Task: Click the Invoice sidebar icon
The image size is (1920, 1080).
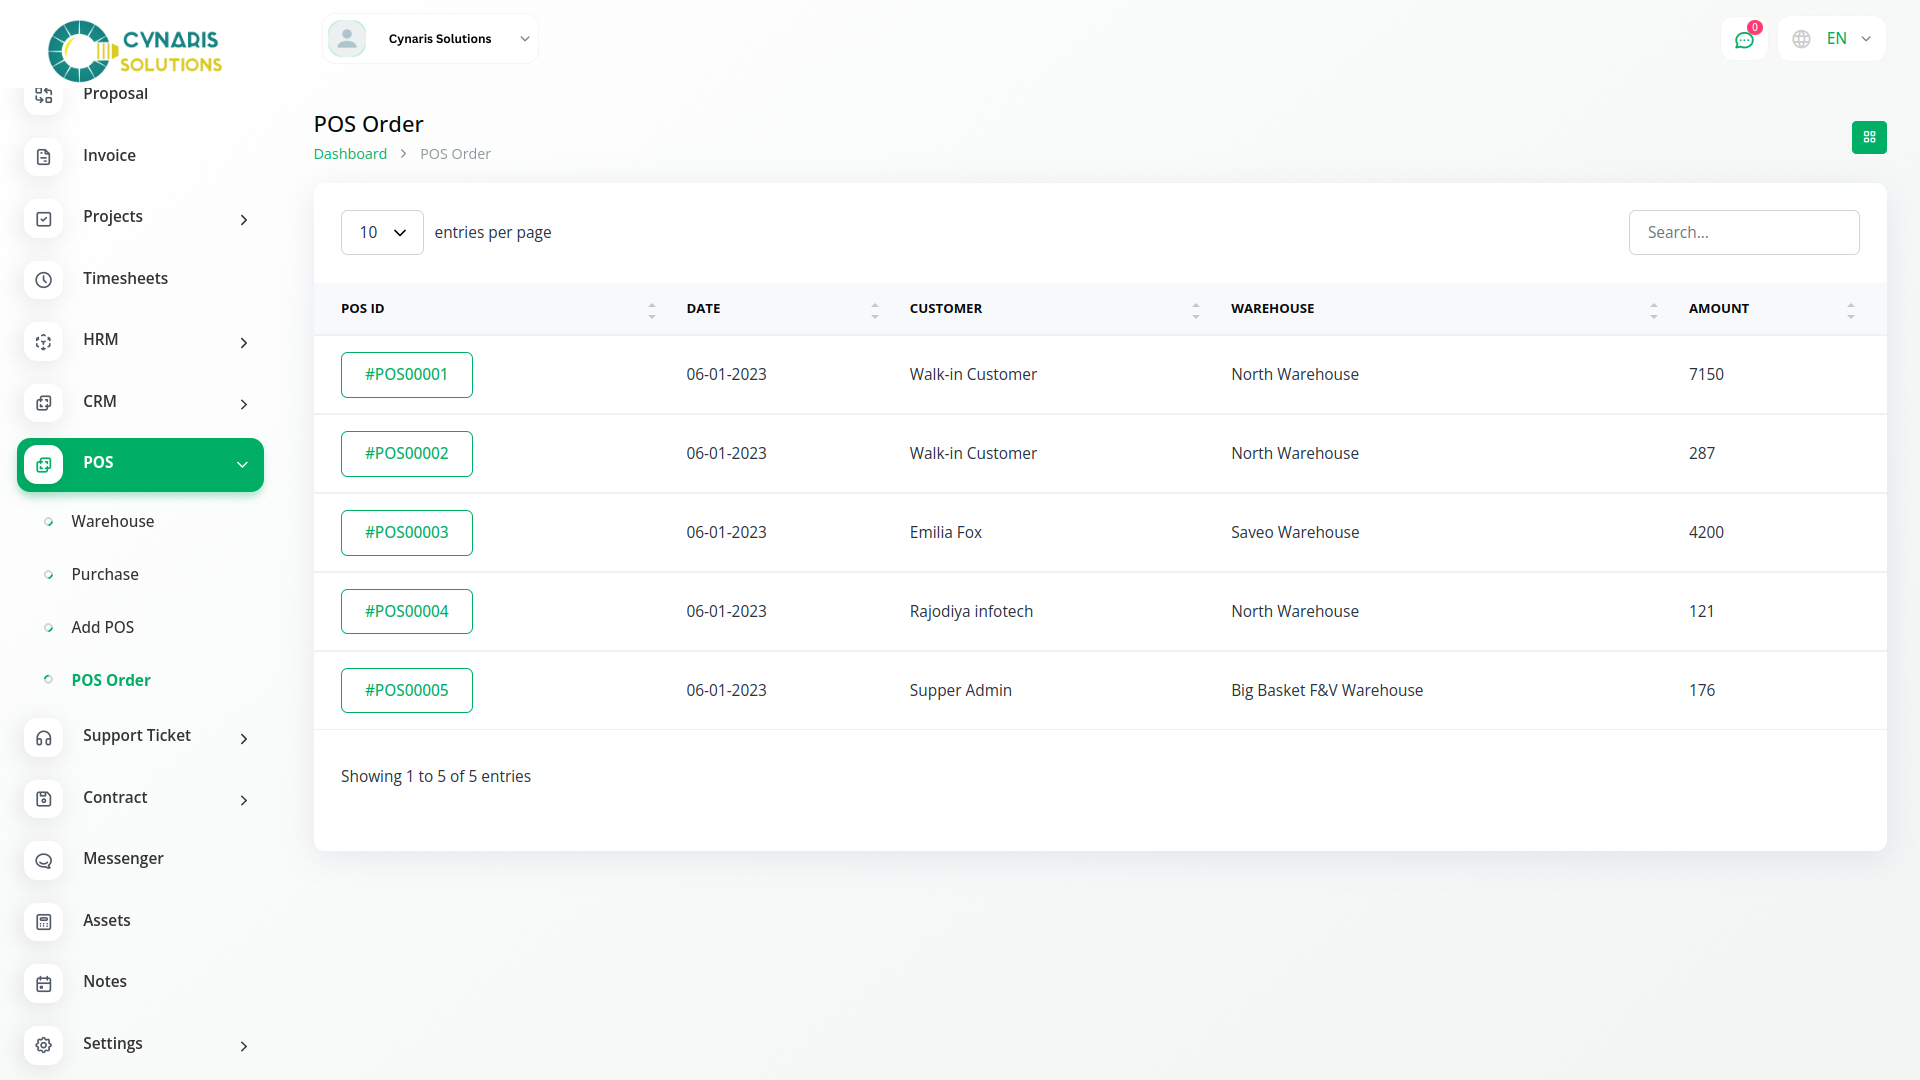Action: (x=44, y=157)
